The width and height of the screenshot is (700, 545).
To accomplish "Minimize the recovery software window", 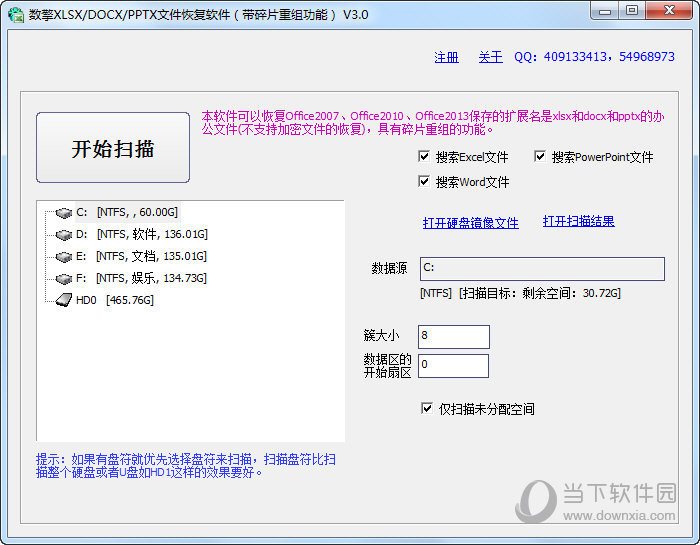I will tap(605, 11).
